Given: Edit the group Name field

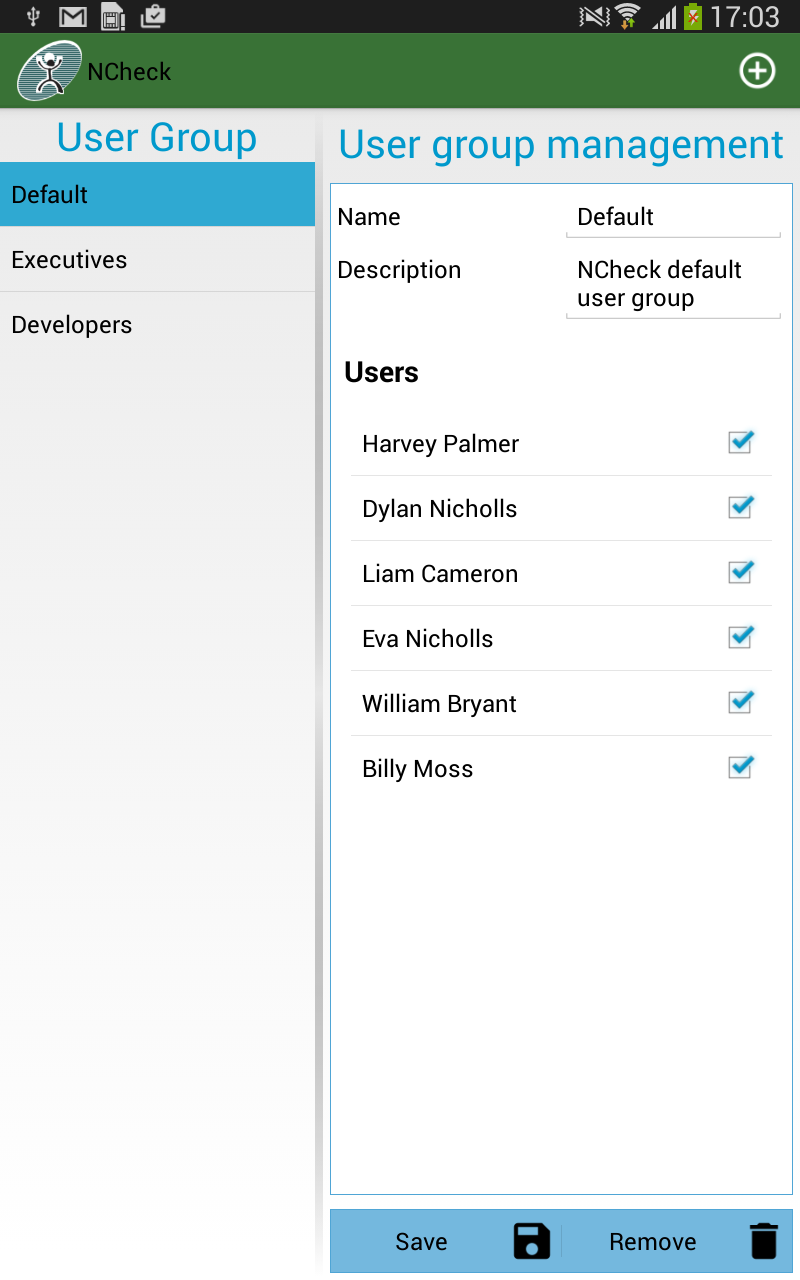Looking at the screenshot, I should 672,217.
